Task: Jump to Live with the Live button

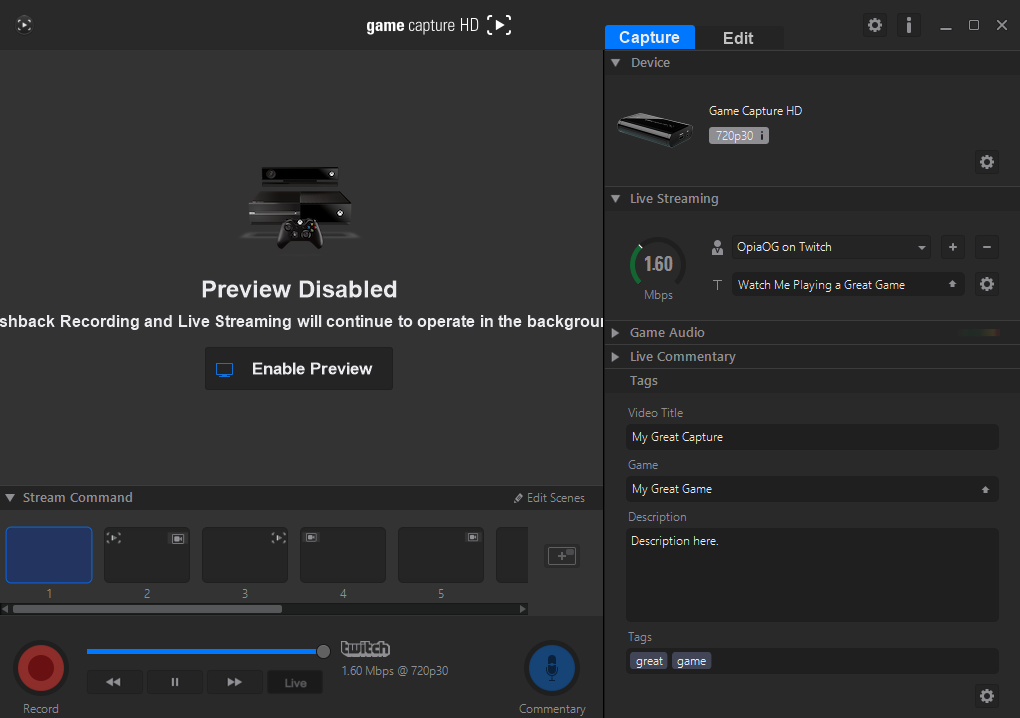Action: click(295, 682)
